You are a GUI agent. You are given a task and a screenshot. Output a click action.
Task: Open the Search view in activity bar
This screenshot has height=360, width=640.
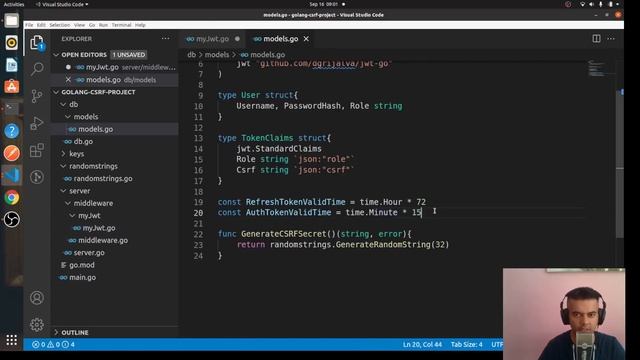(37, 68)
